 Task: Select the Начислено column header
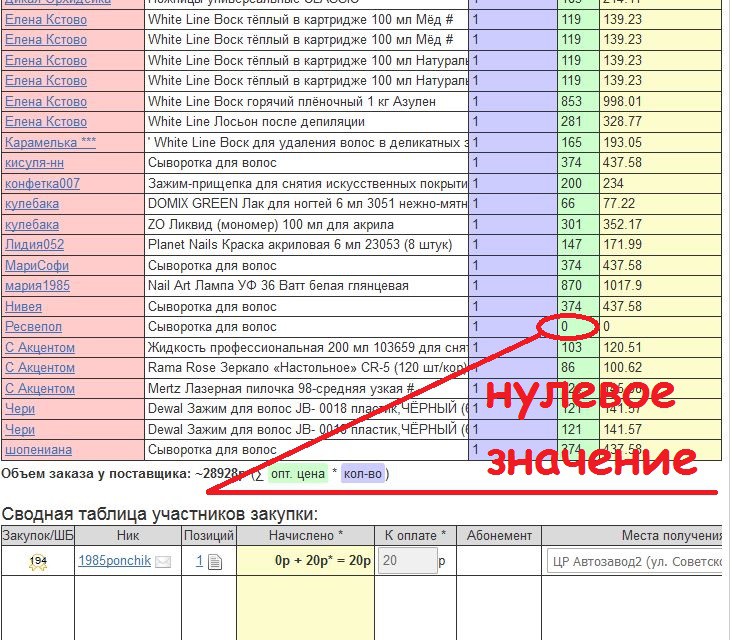tap(305, 535)
